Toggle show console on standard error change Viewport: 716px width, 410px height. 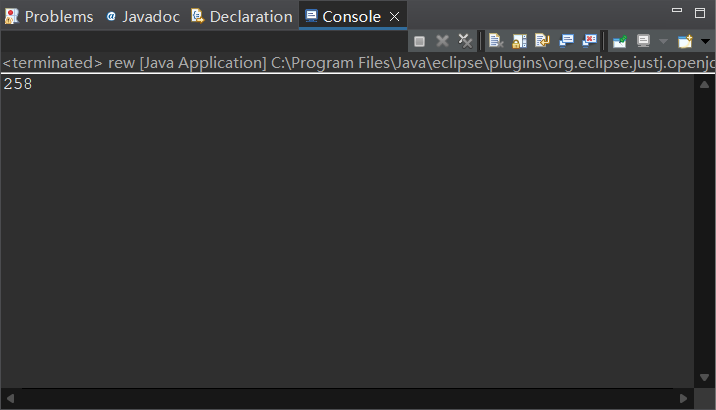(590, 41)
